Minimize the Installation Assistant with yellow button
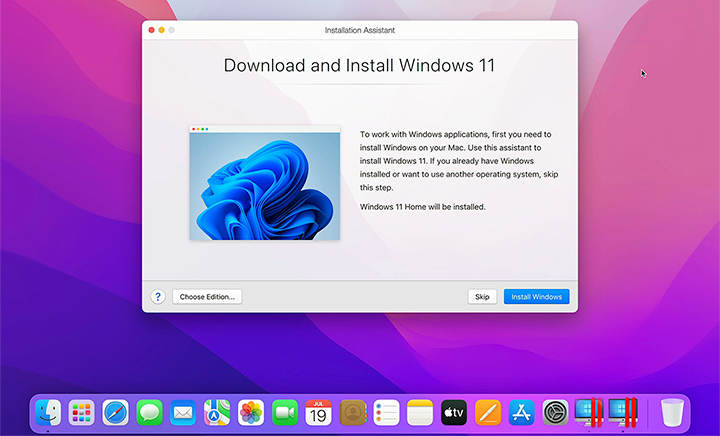The height and width of the screenshot is (436, 720). click(162, 30)
